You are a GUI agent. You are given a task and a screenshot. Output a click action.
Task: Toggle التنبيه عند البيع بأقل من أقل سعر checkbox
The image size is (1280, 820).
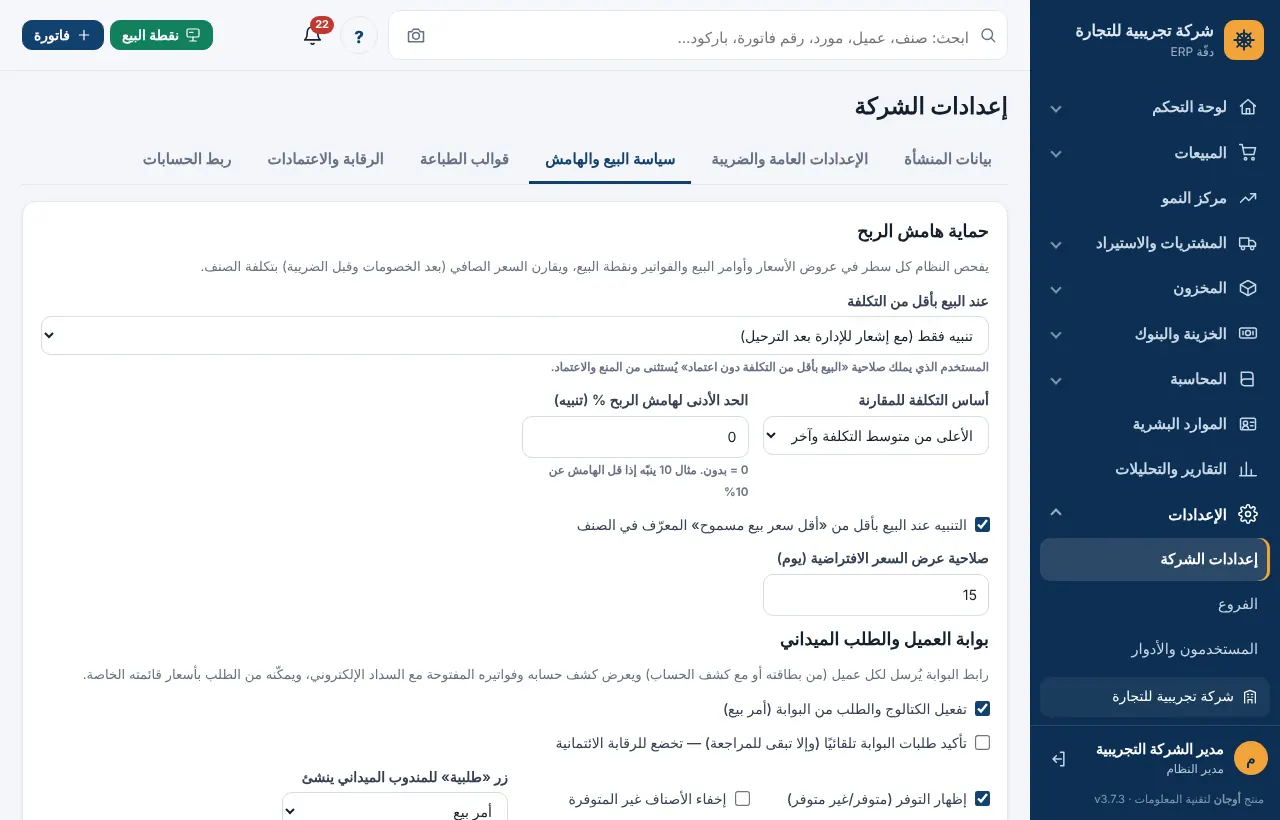coord(982,525)
